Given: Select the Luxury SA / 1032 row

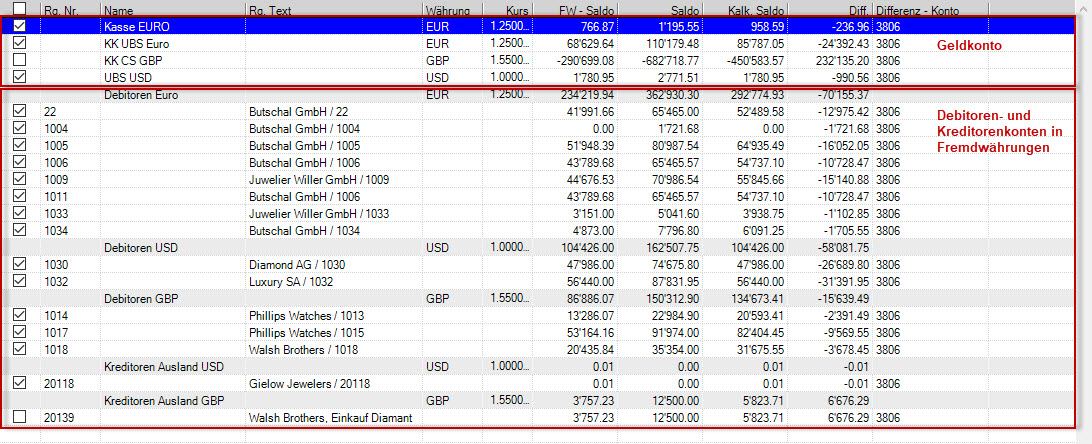Looking at the screenshot, I should 293,281.
